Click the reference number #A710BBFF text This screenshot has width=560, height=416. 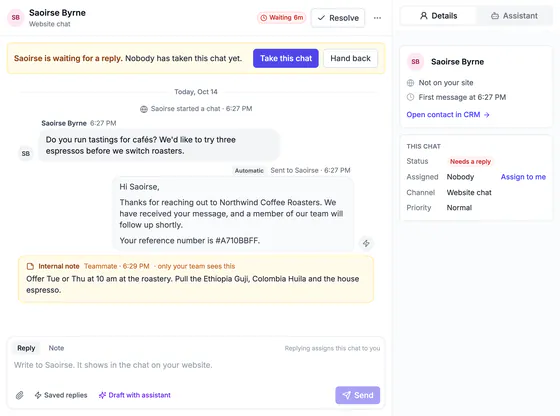pos(238,241)
